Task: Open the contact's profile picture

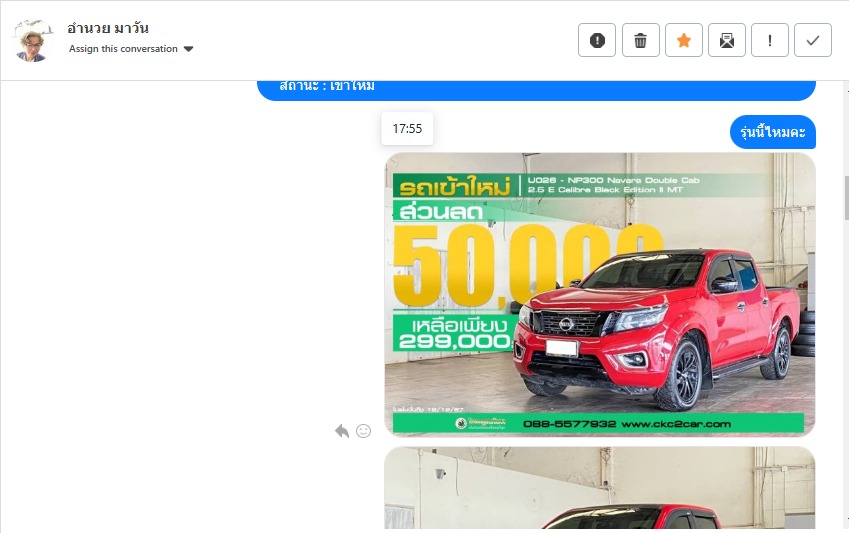Action: pos(32,40)
